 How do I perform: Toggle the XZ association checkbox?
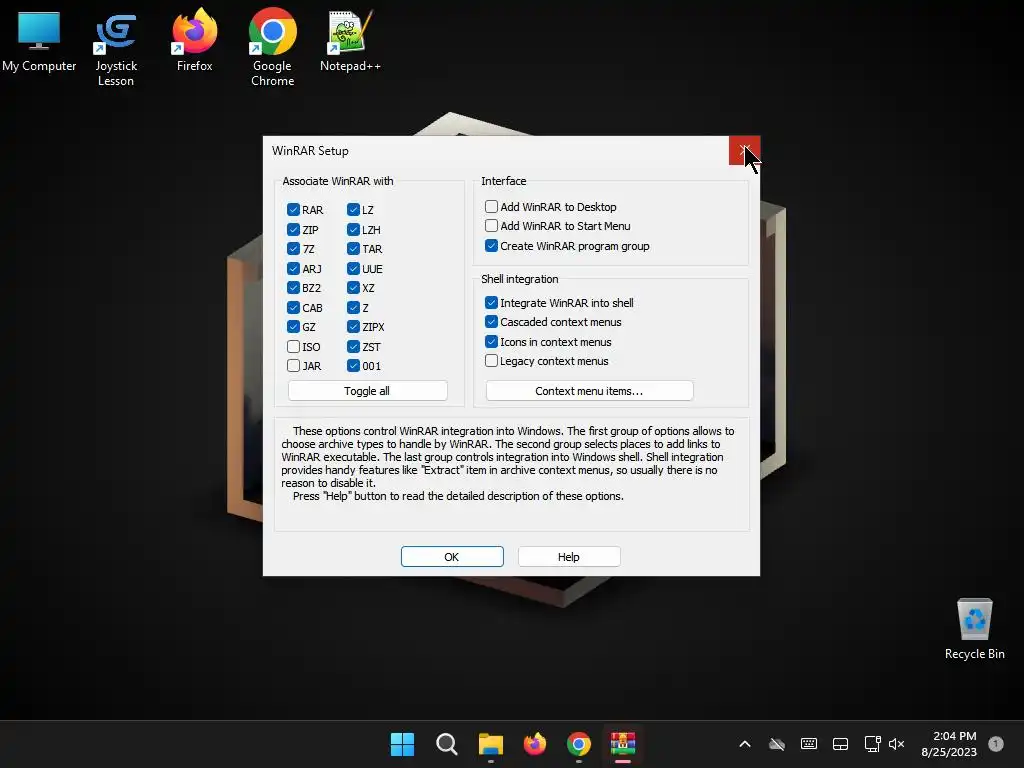(353, 287)
